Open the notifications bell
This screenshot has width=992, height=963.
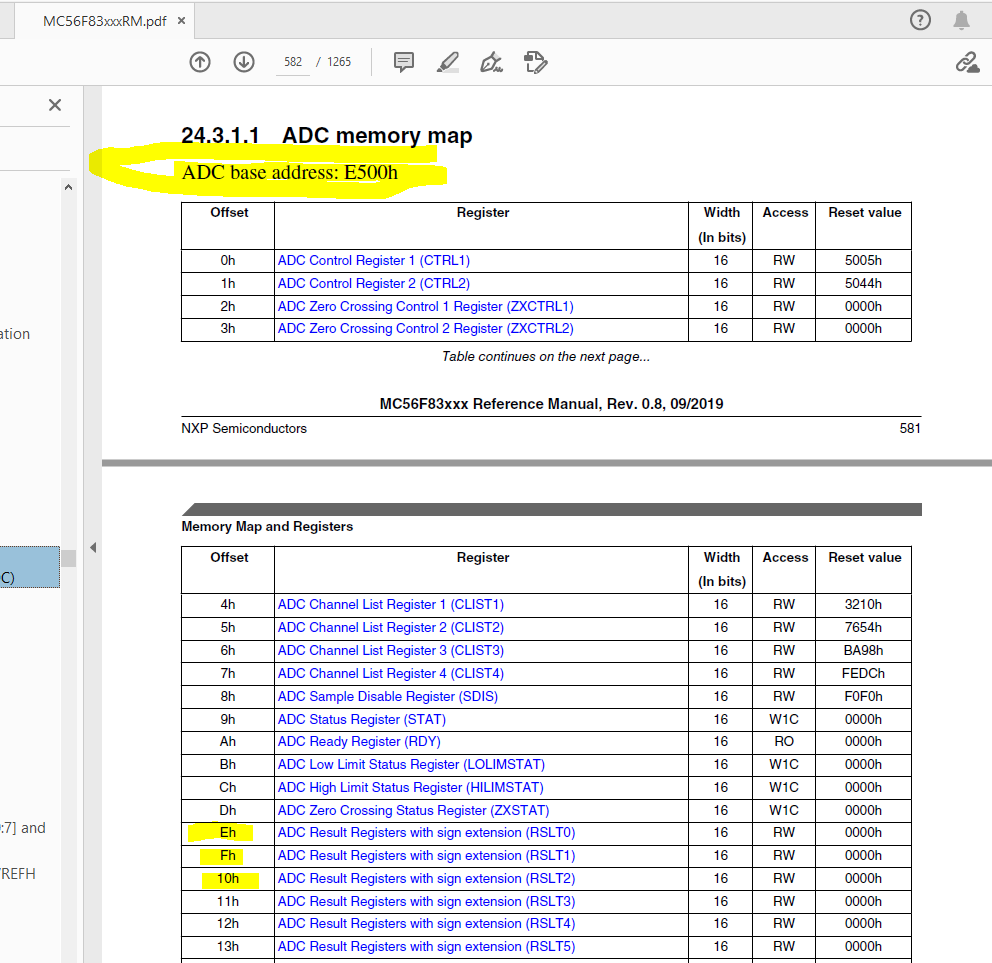[961, 20]
